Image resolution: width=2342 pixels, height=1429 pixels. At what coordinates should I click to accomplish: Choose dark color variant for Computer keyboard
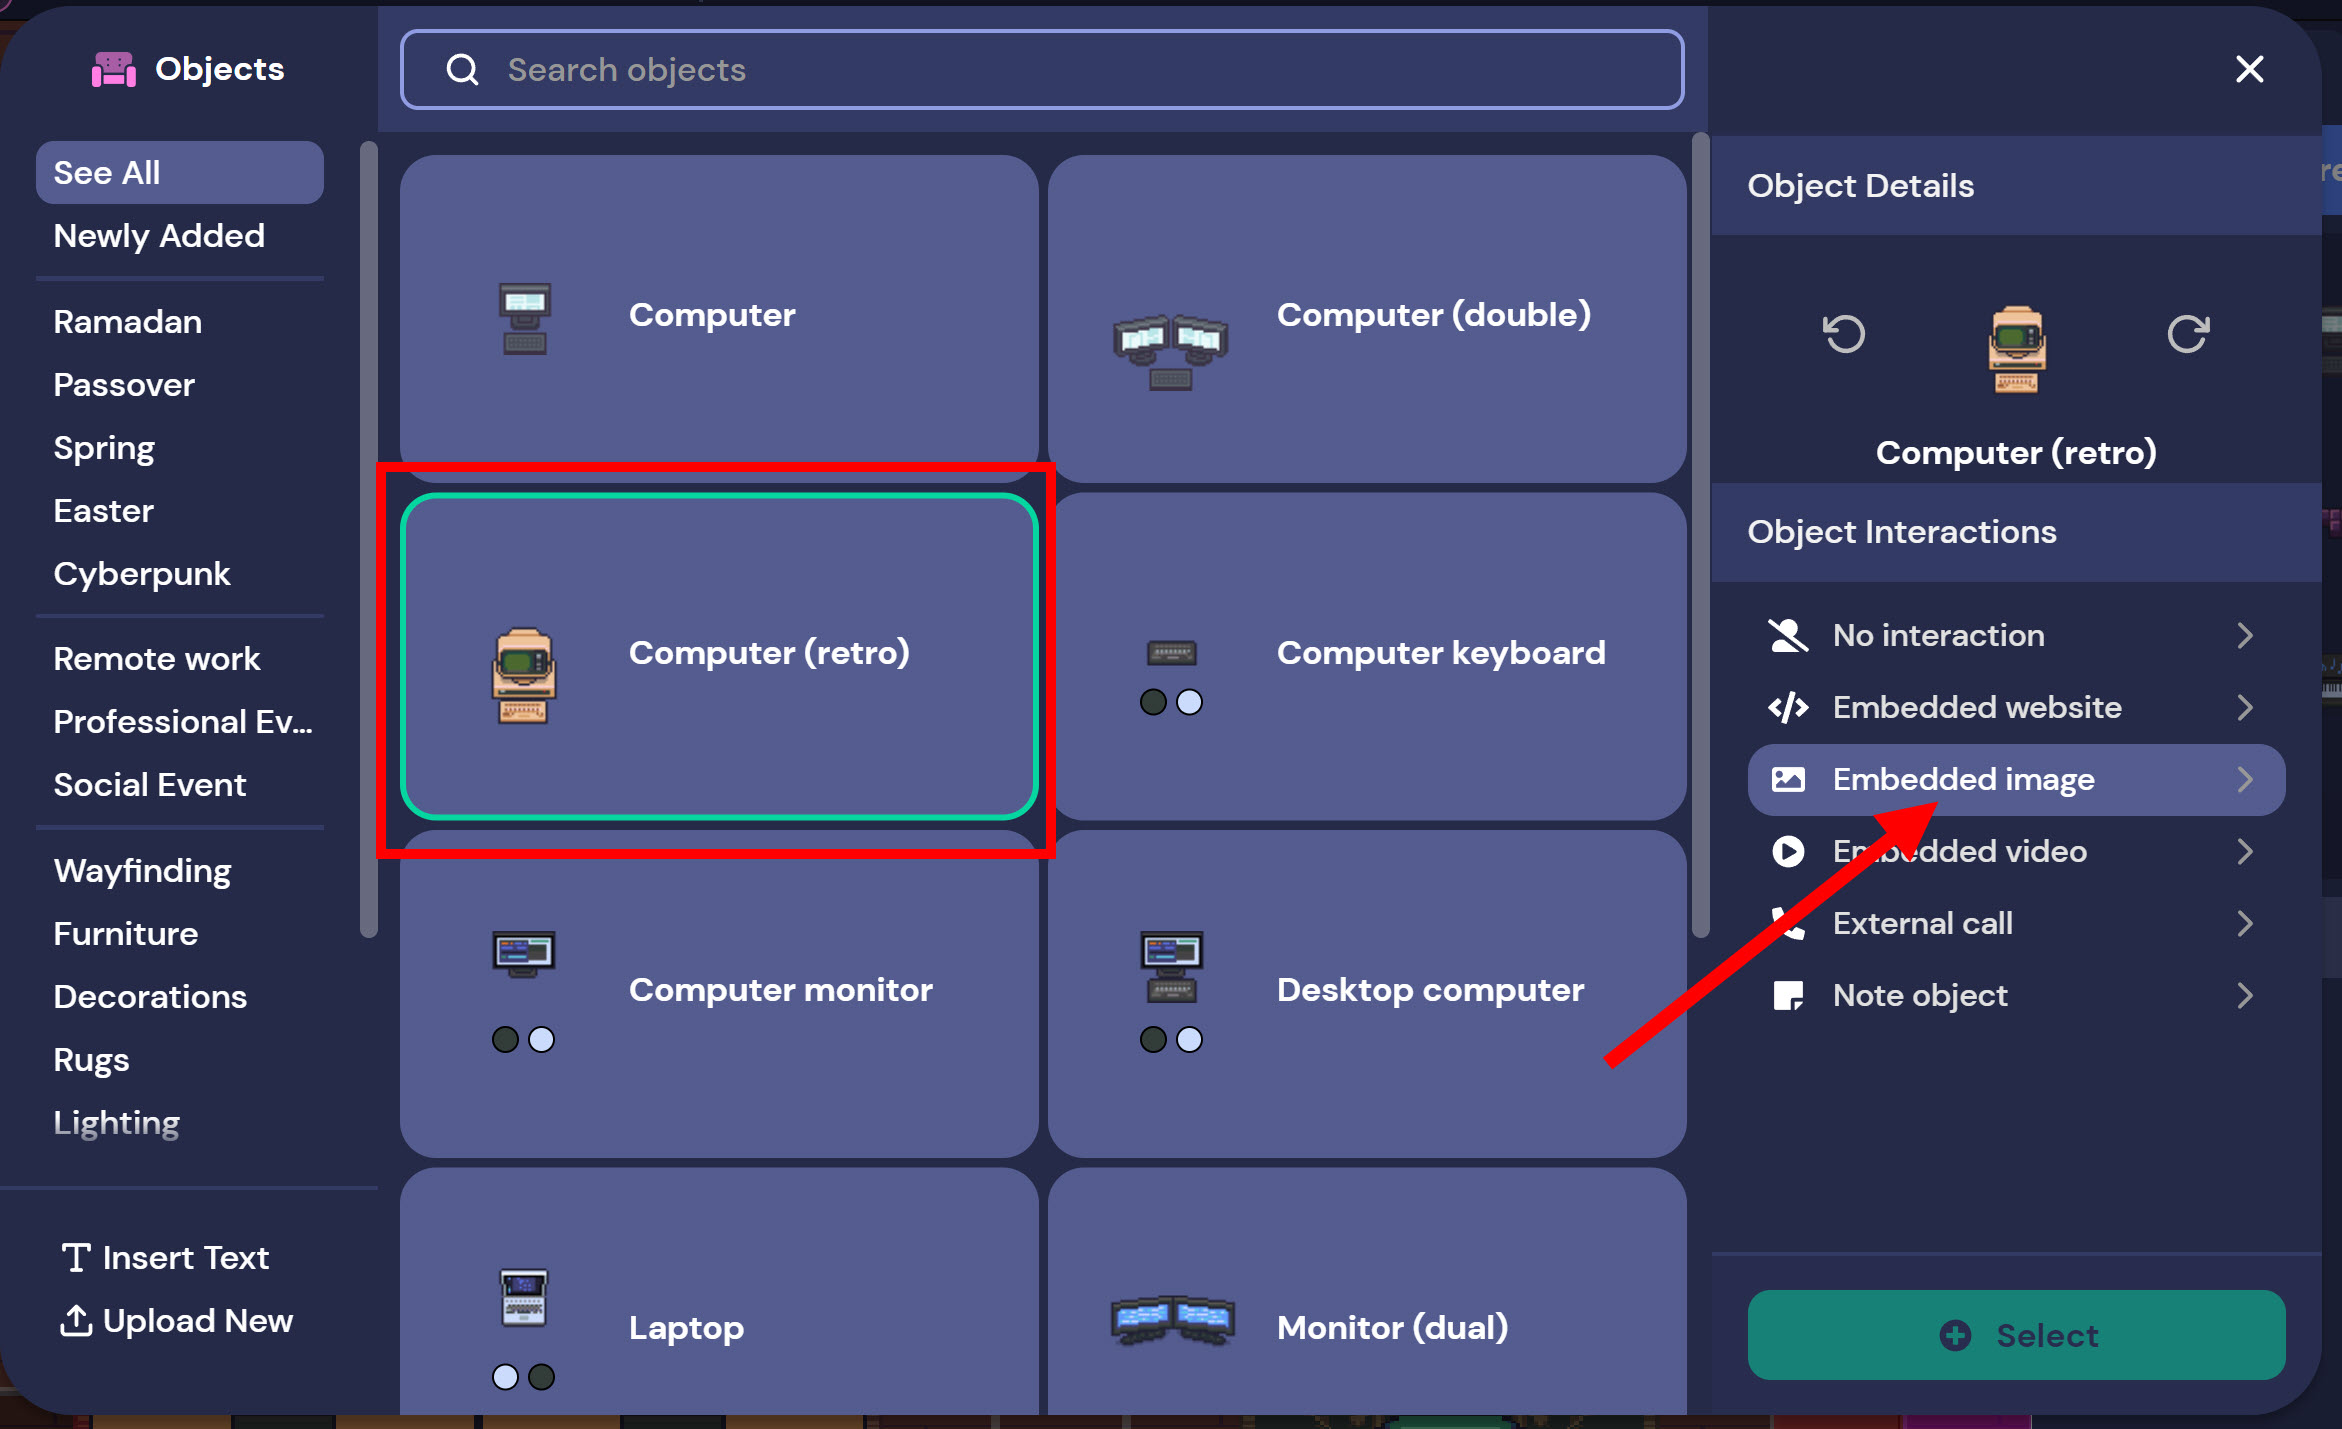click(x=1153, y=702)
